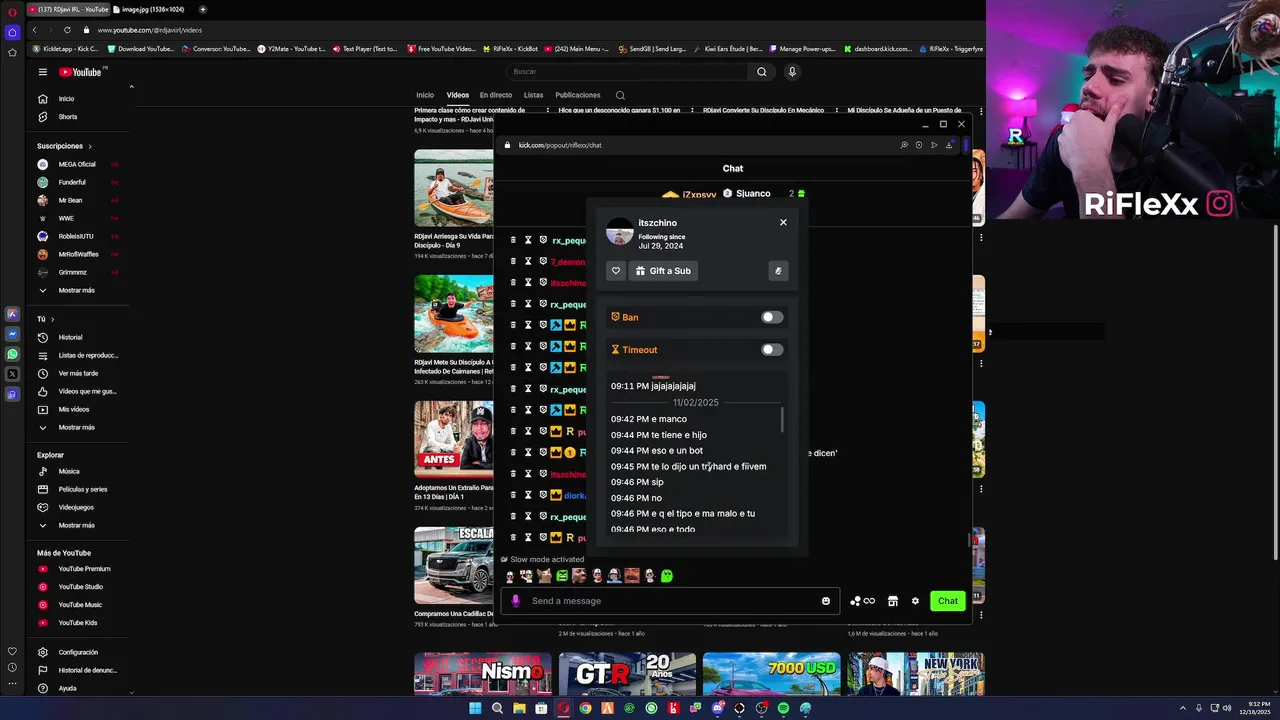Open the En directo channel tab
This screenshot has height=720, width=1280.
point(496,95)
